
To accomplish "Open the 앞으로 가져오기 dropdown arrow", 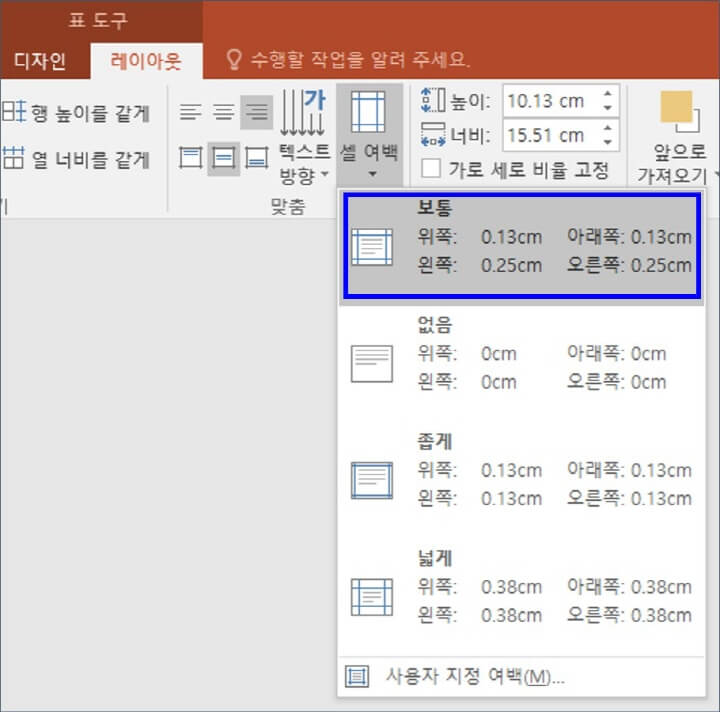I will (717, 174).
